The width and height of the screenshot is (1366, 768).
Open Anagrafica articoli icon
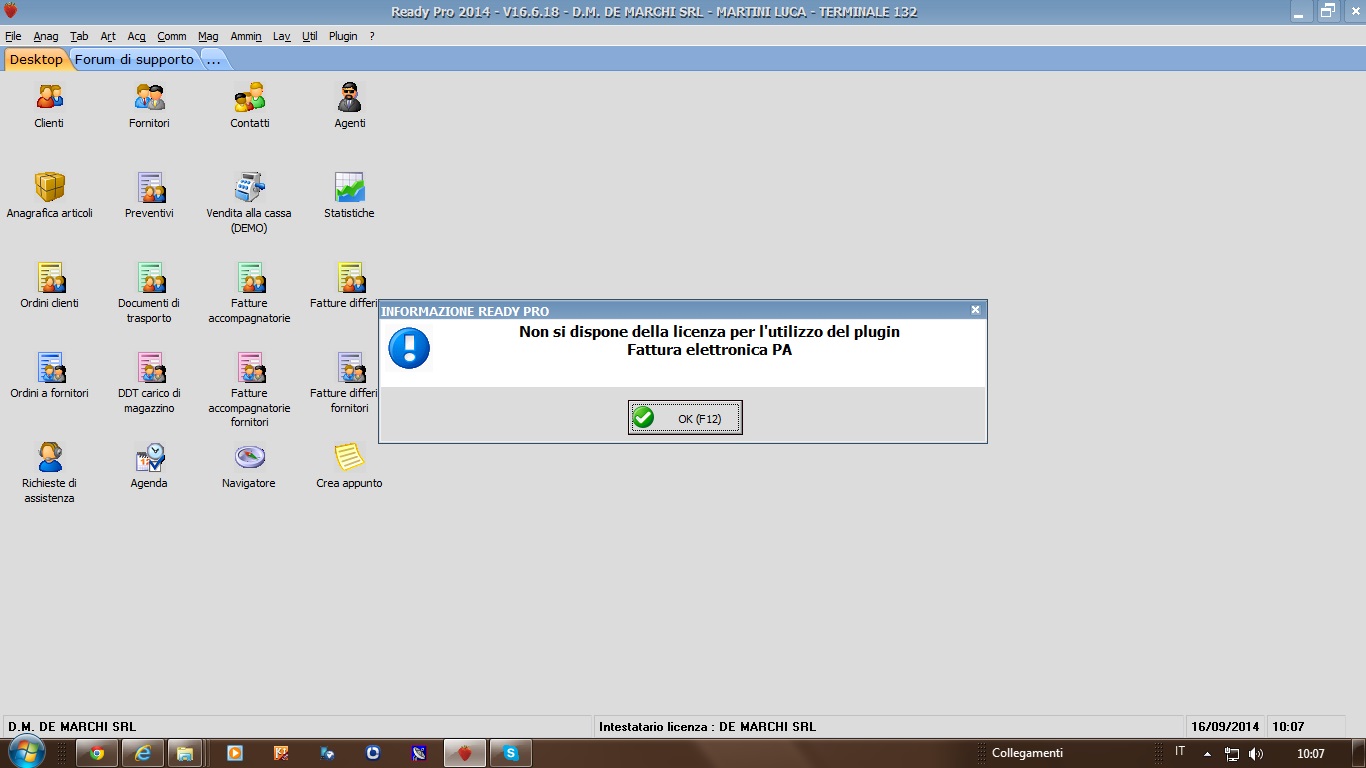pyautogui.click(x=49, y=187)
